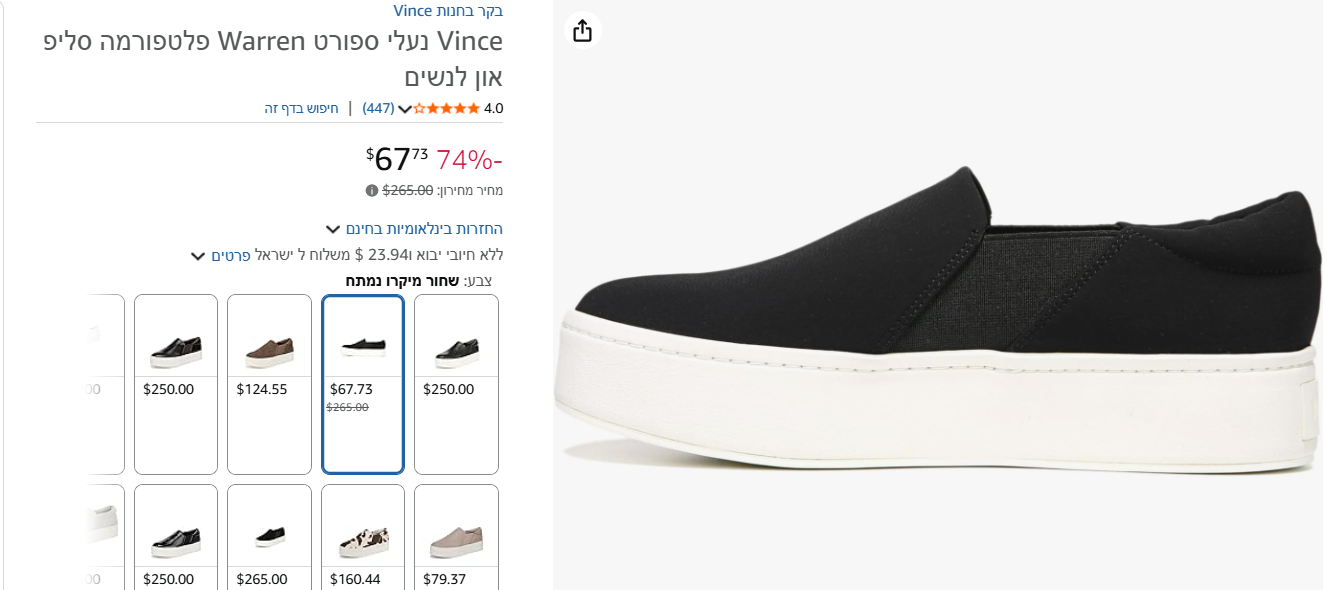This screenshot has height=590, width=1325.
Task: Click the $67.73 current price
Action: (x=397, y=159)
